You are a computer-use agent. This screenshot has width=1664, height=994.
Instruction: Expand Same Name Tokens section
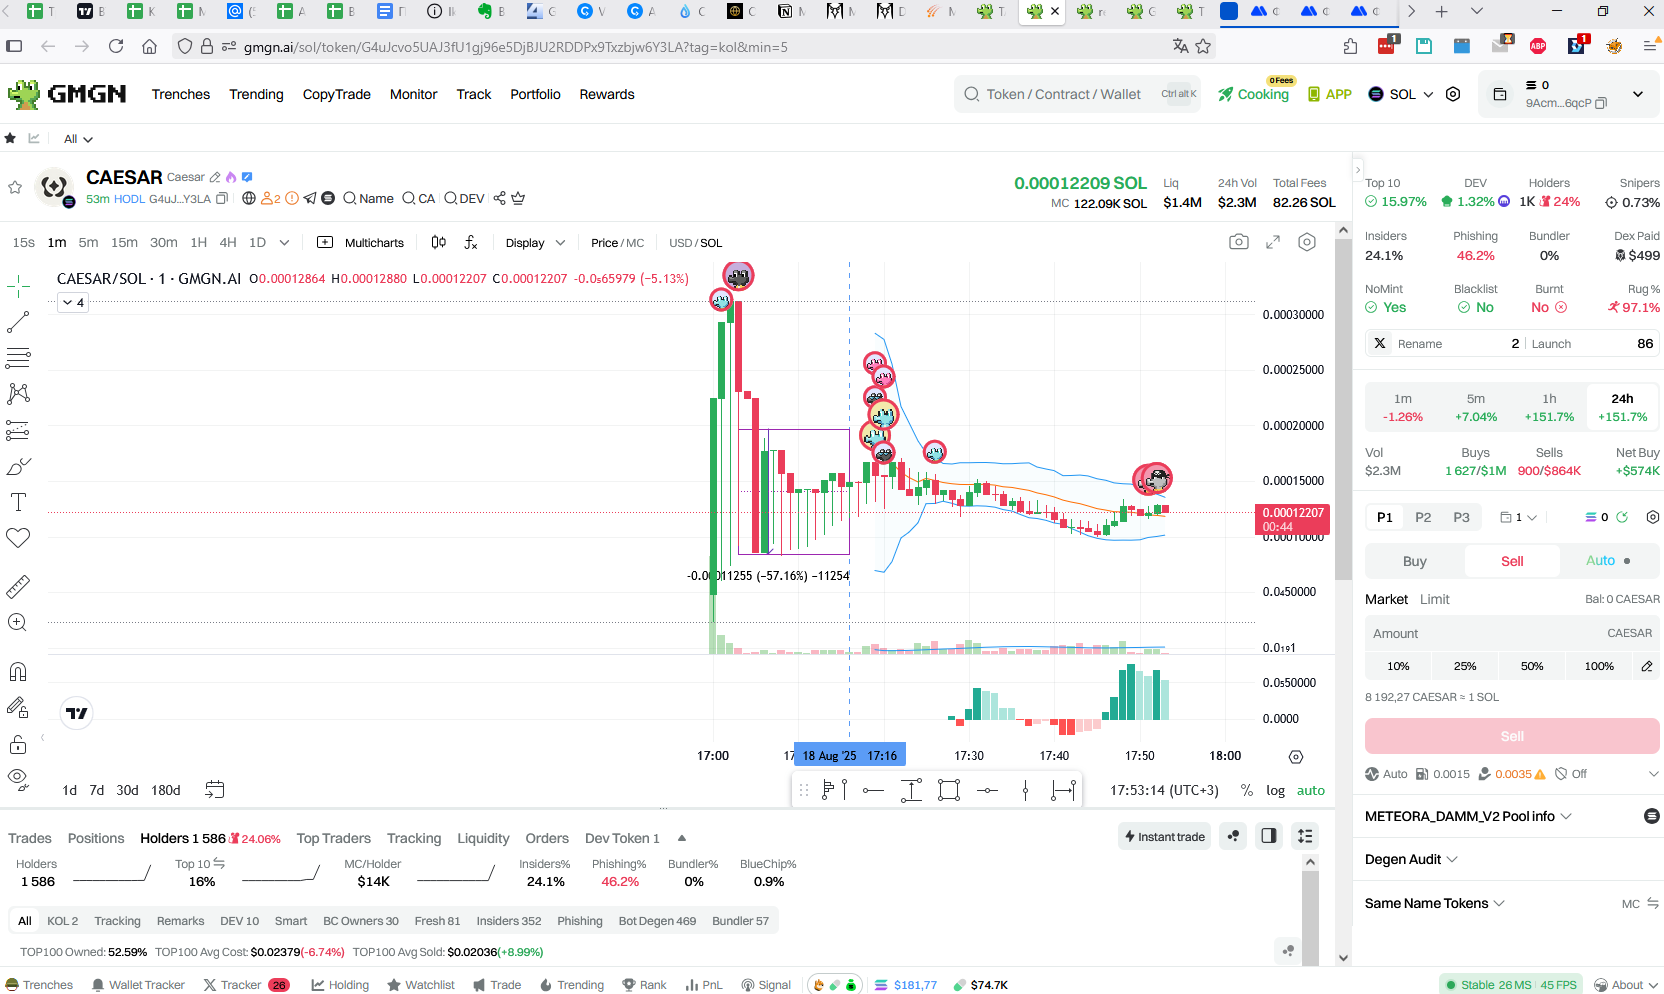[1435, 903]
